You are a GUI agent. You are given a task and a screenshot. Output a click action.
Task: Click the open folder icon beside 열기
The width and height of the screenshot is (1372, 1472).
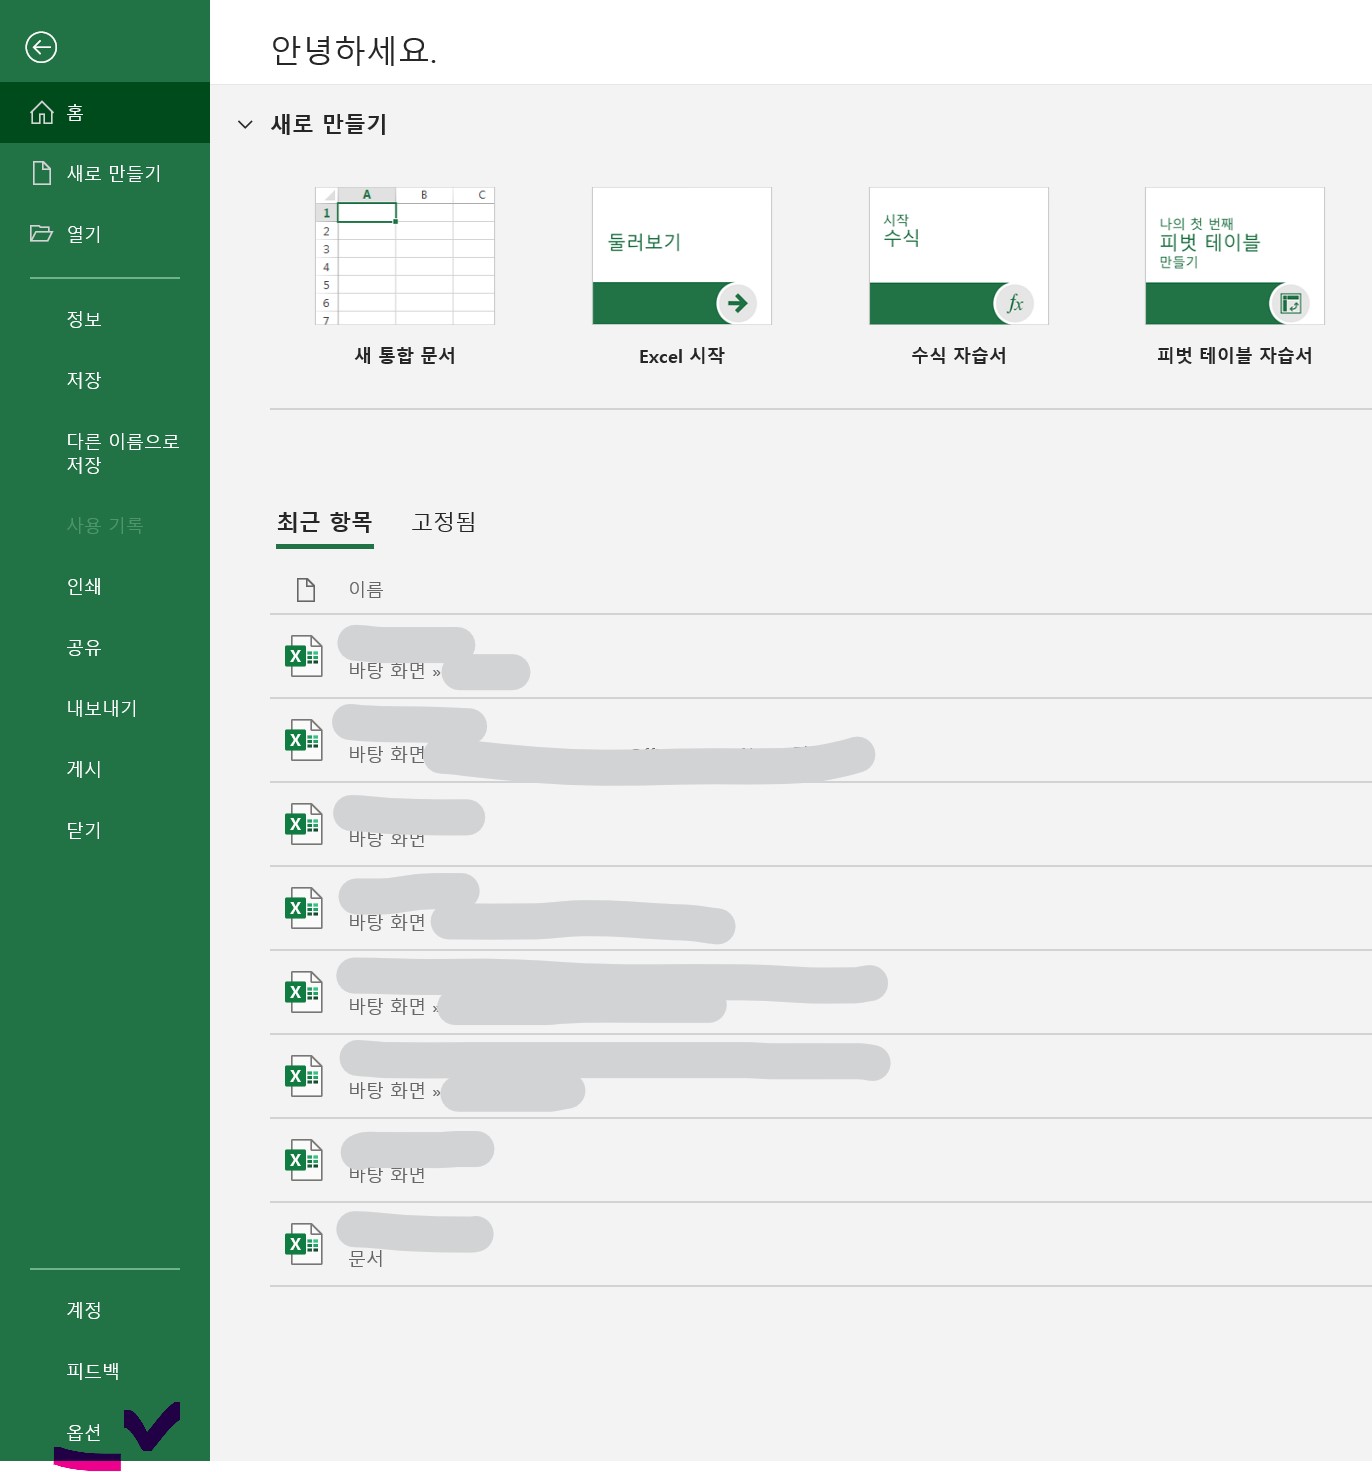(x=41, y=233)
